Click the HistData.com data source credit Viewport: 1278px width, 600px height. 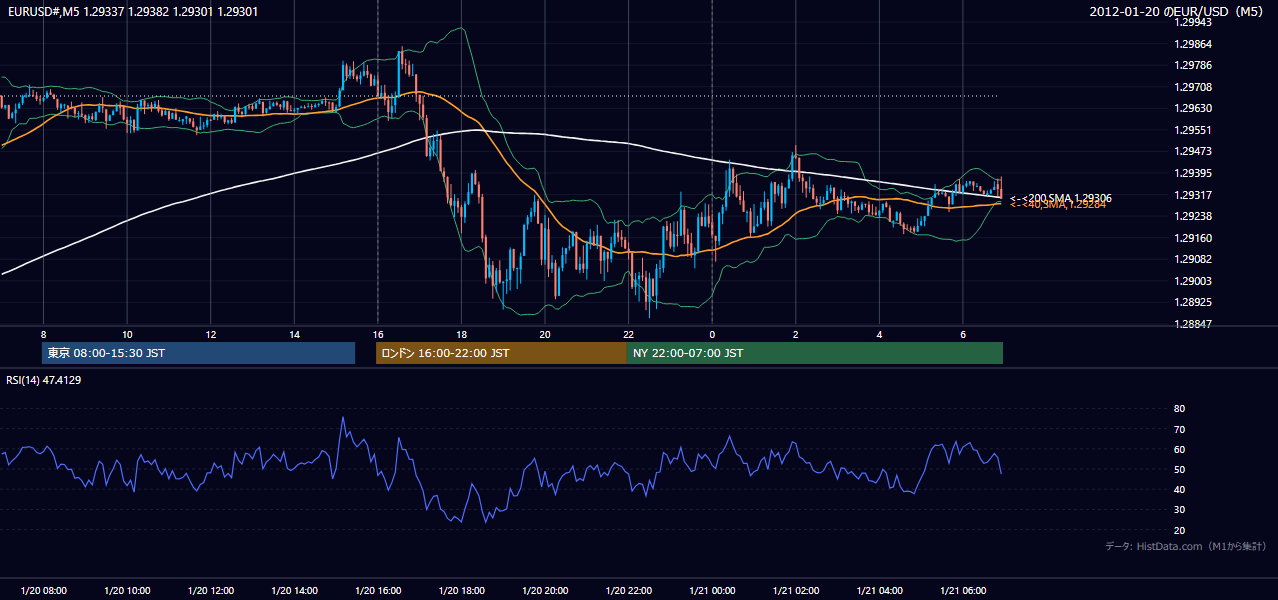(1186, 546)
